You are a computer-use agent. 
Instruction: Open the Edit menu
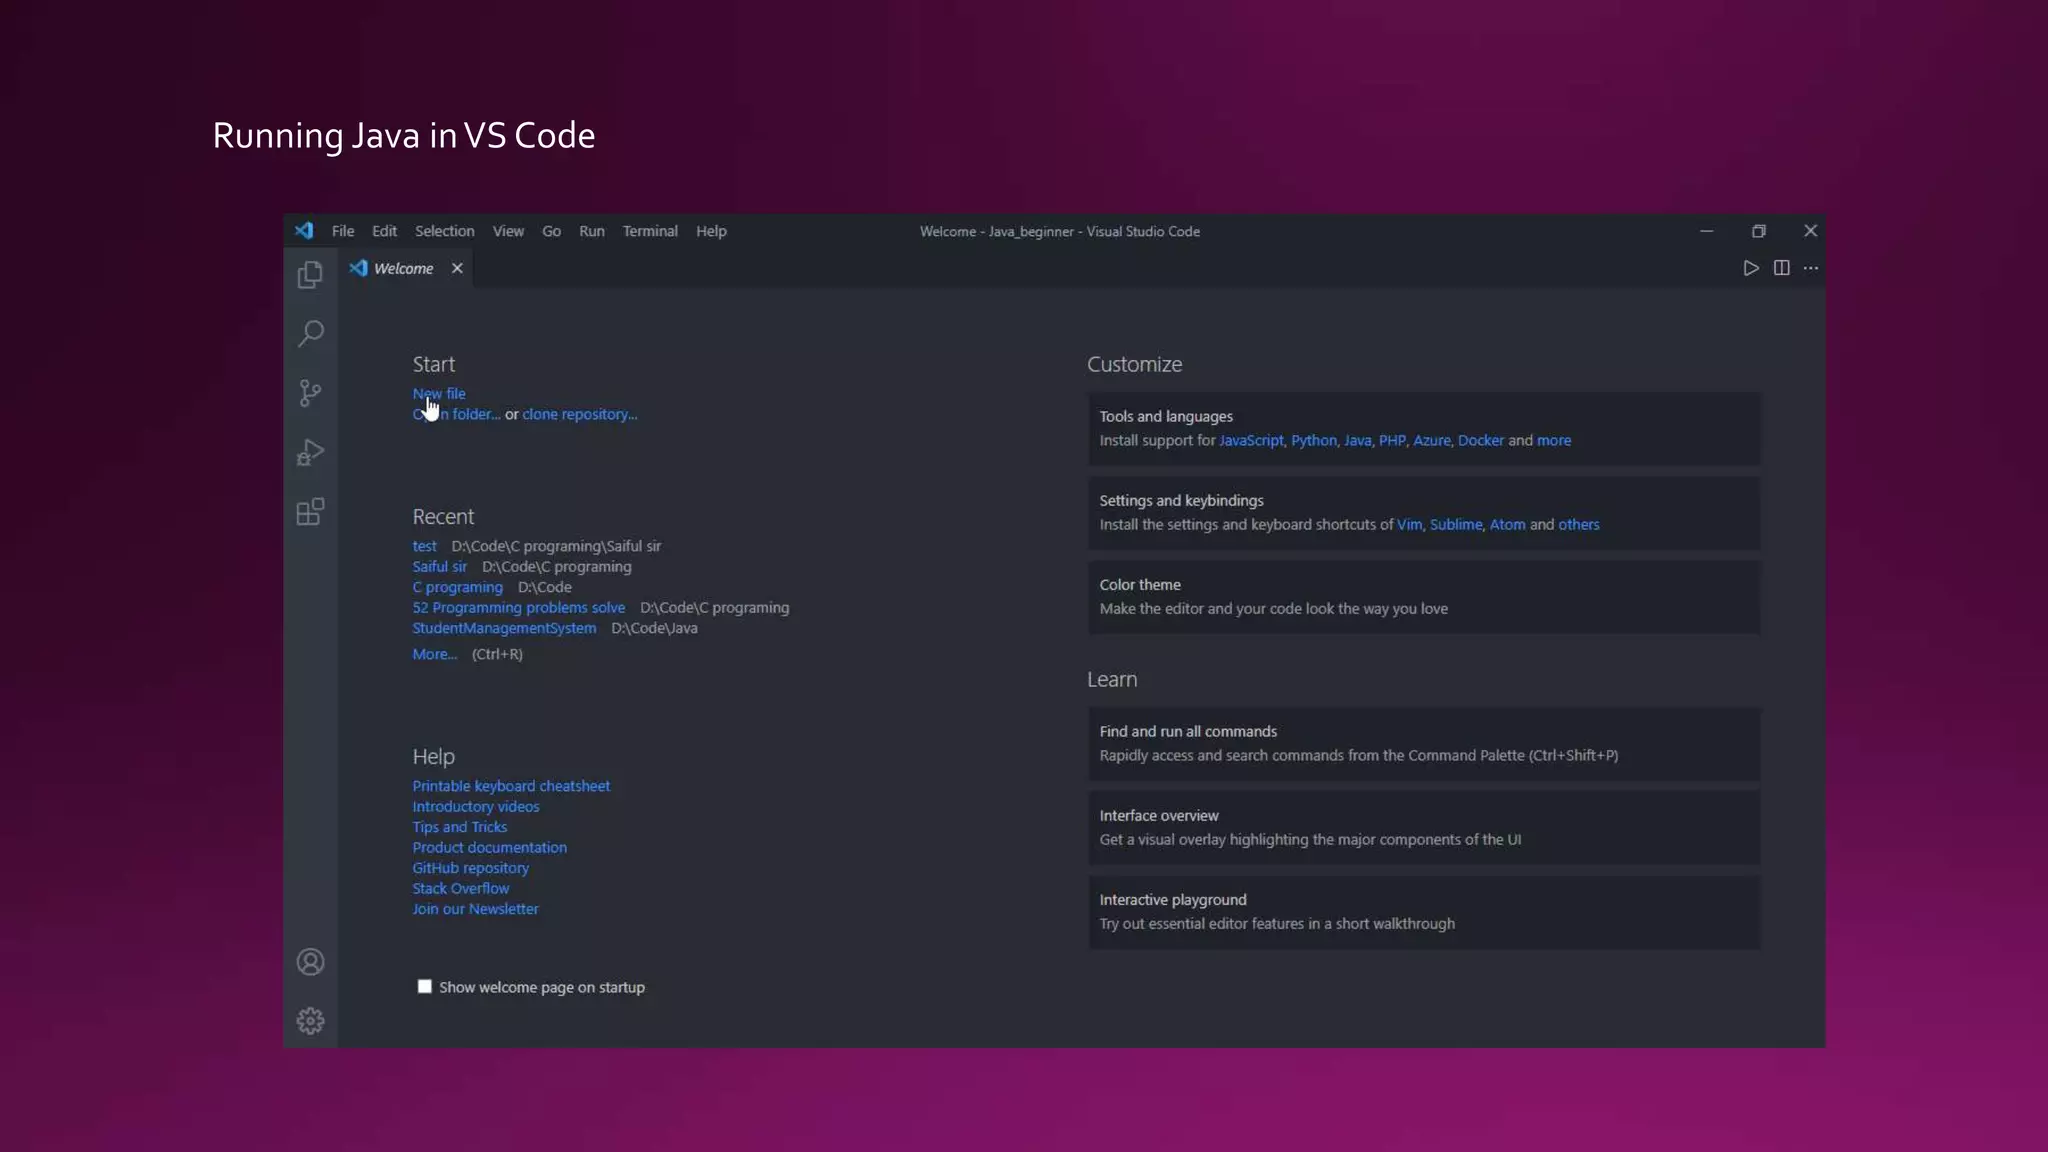point(384,231)
